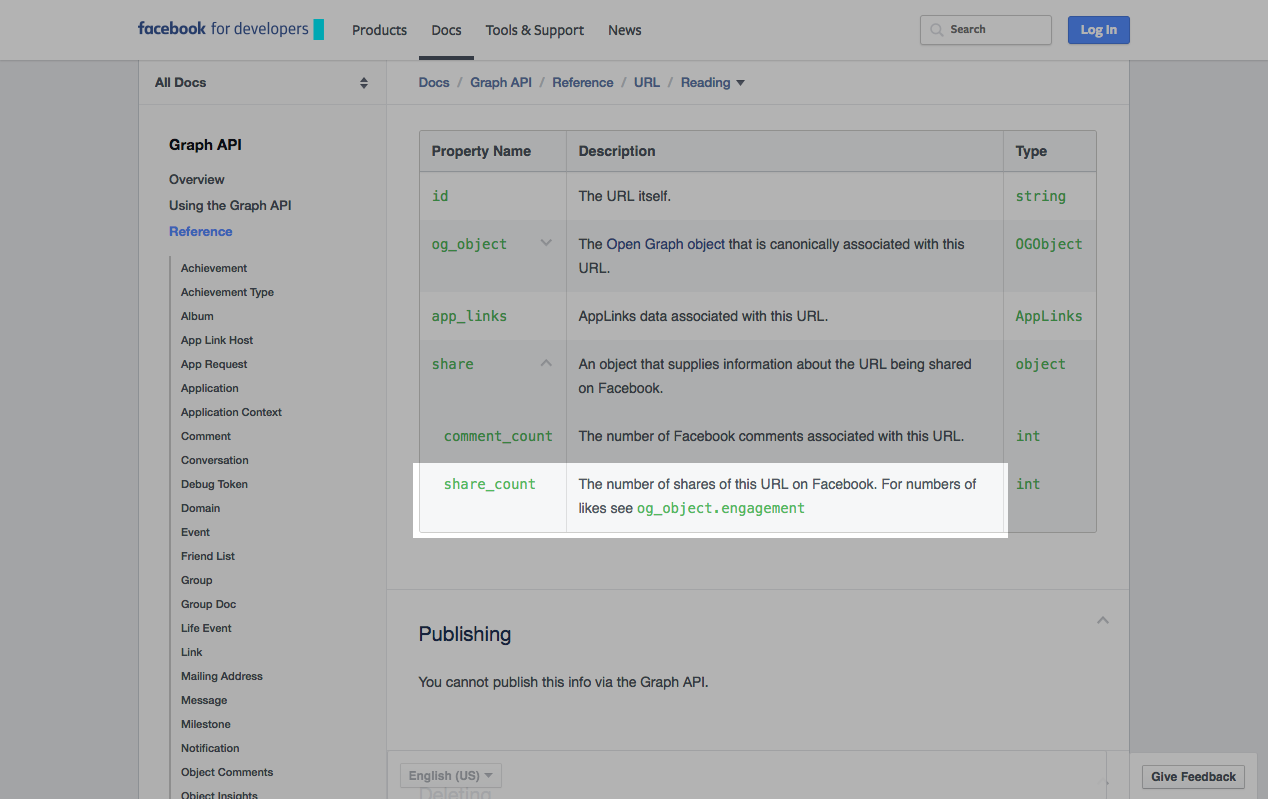Open the Tools & Support menu

[534, 30]
